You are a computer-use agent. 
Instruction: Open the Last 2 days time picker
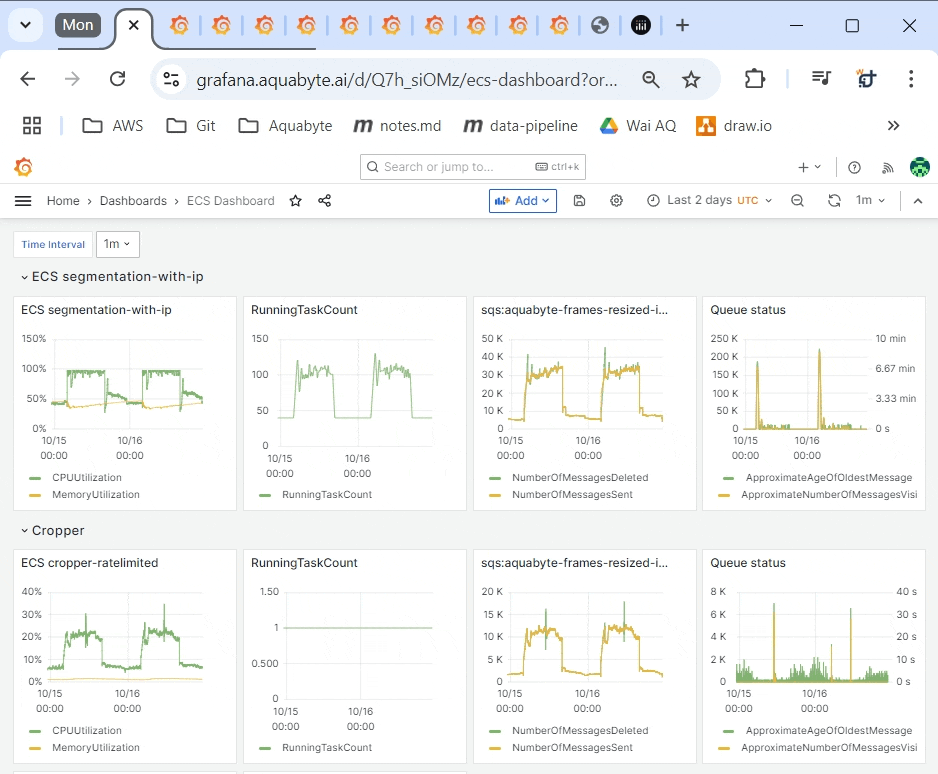pos(709,201)
